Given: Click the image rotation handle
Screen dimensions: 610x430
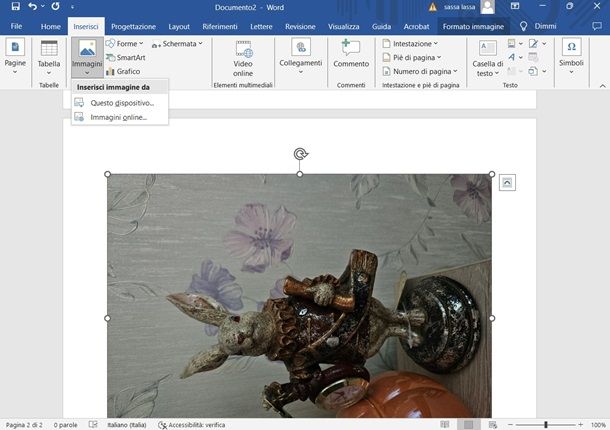Looking at the screenshot, I should pos(300,154).
